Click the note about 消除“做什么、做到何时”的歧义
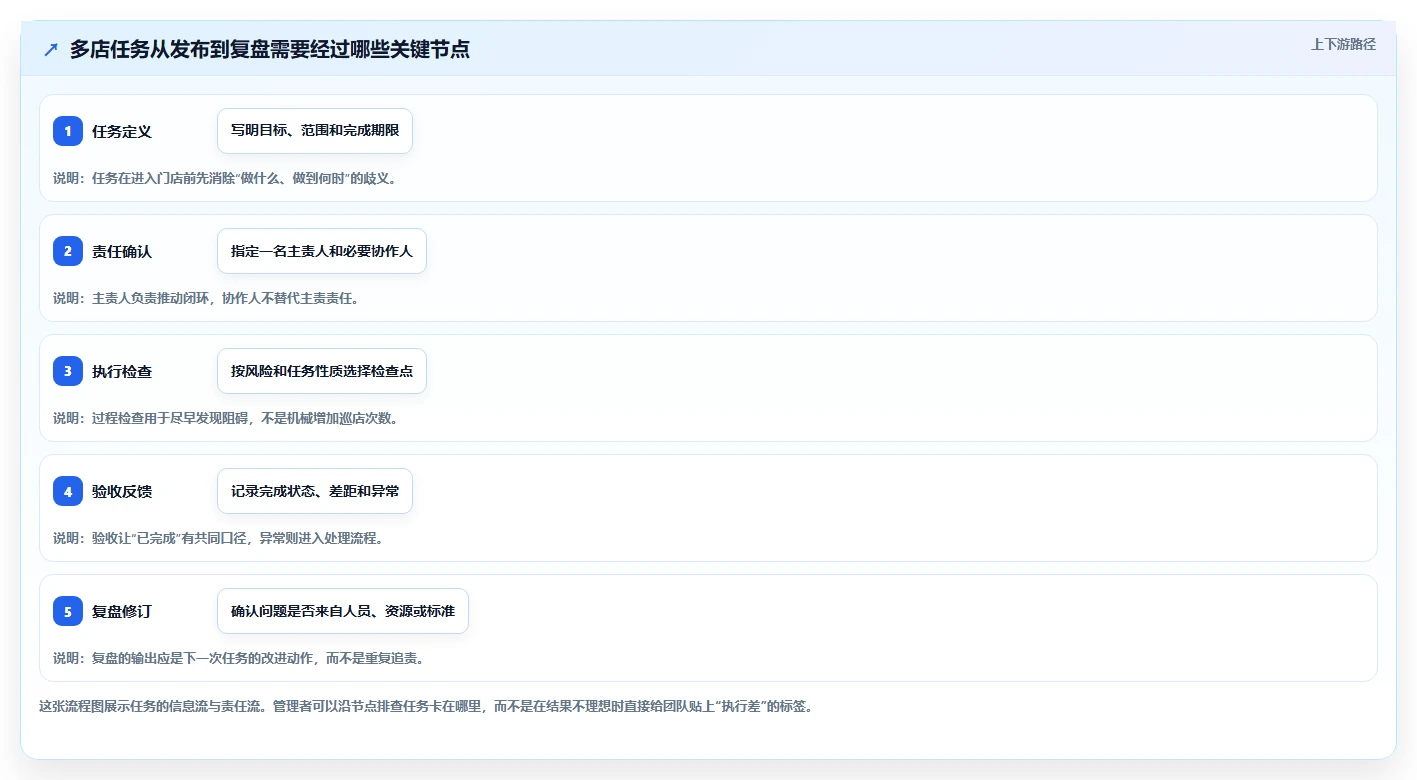This screenshot has height=780, width=1417. tap(225, 178)
